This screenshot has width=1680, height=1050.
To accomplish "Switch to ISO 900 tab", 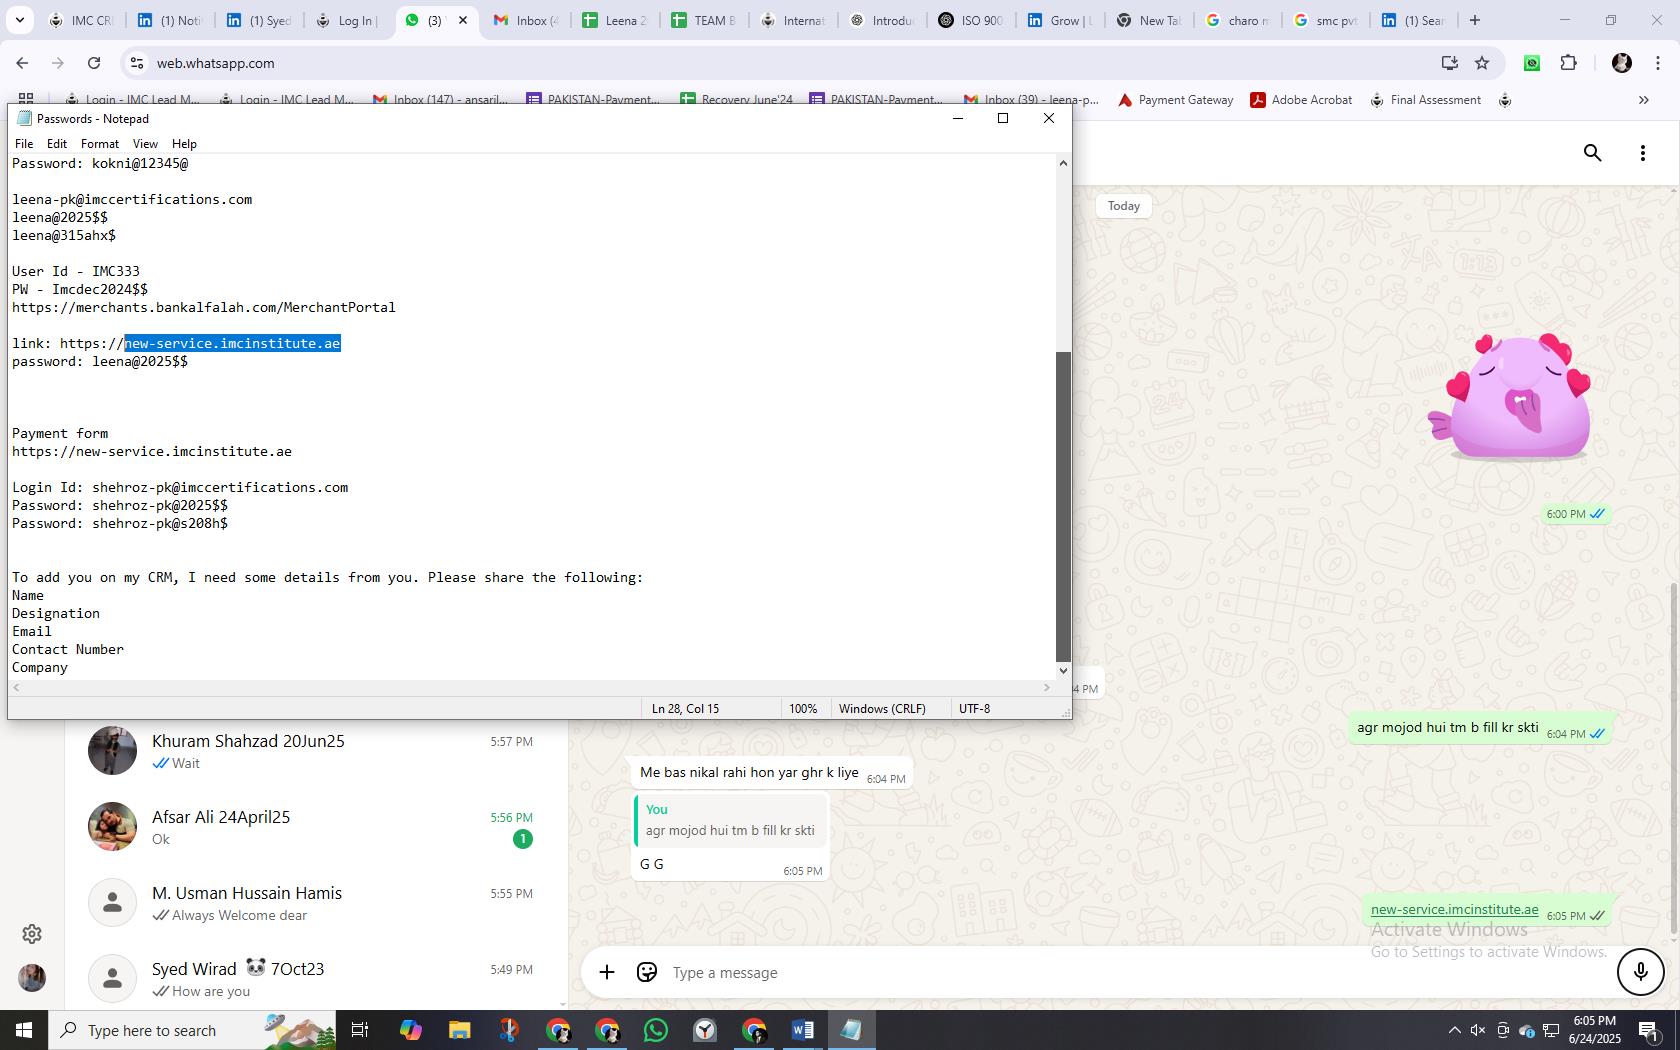I will coord(969,20).
